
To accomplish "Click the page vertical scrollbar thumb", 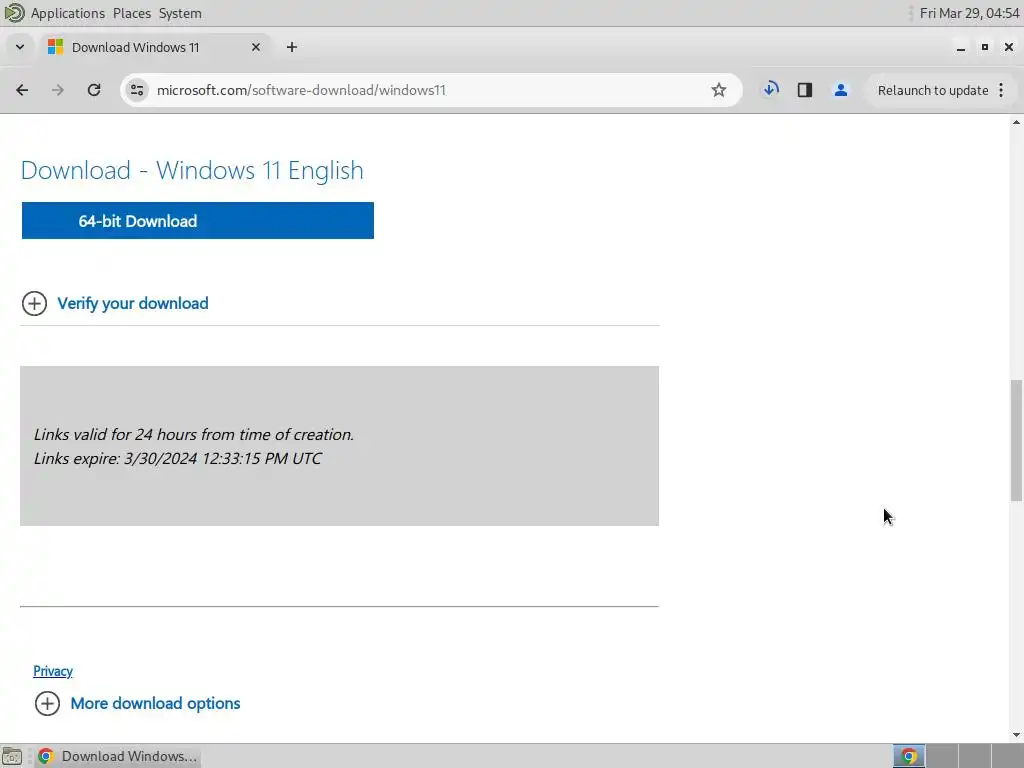I will (x=1016, y=440).
